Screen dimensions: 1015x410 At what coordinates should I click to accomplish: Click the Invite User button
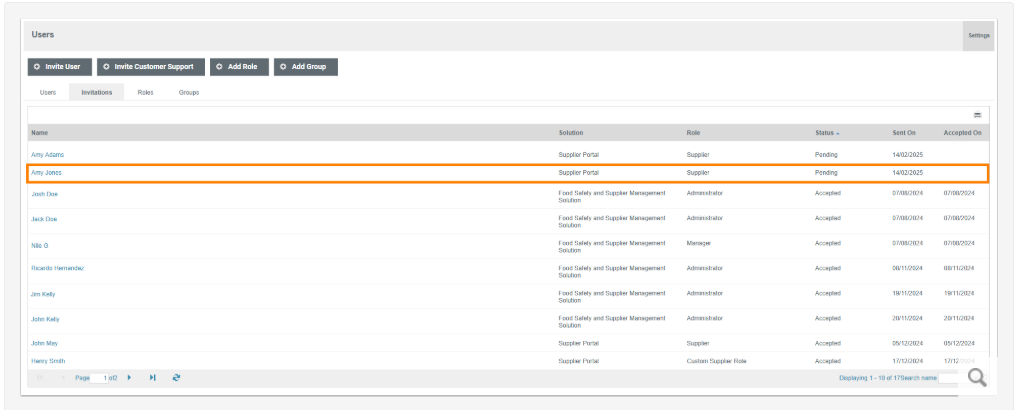click(59, 67)
